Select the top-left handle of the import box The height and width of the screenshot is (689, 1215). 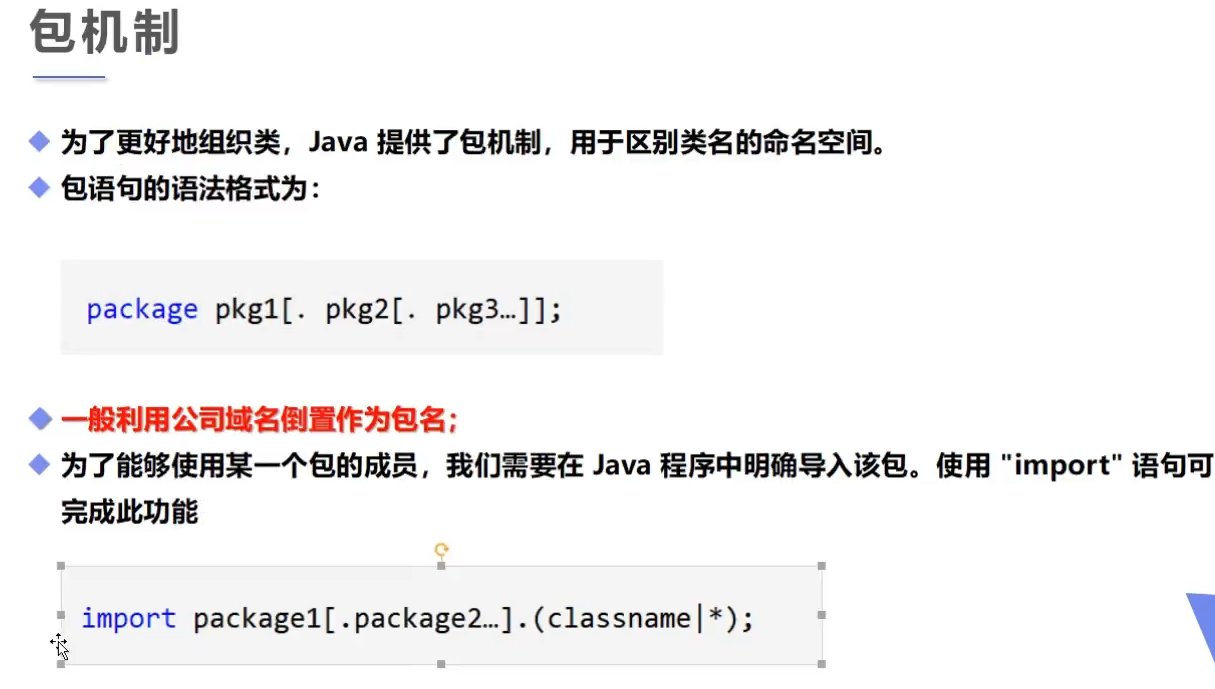(x=61, y=566)
